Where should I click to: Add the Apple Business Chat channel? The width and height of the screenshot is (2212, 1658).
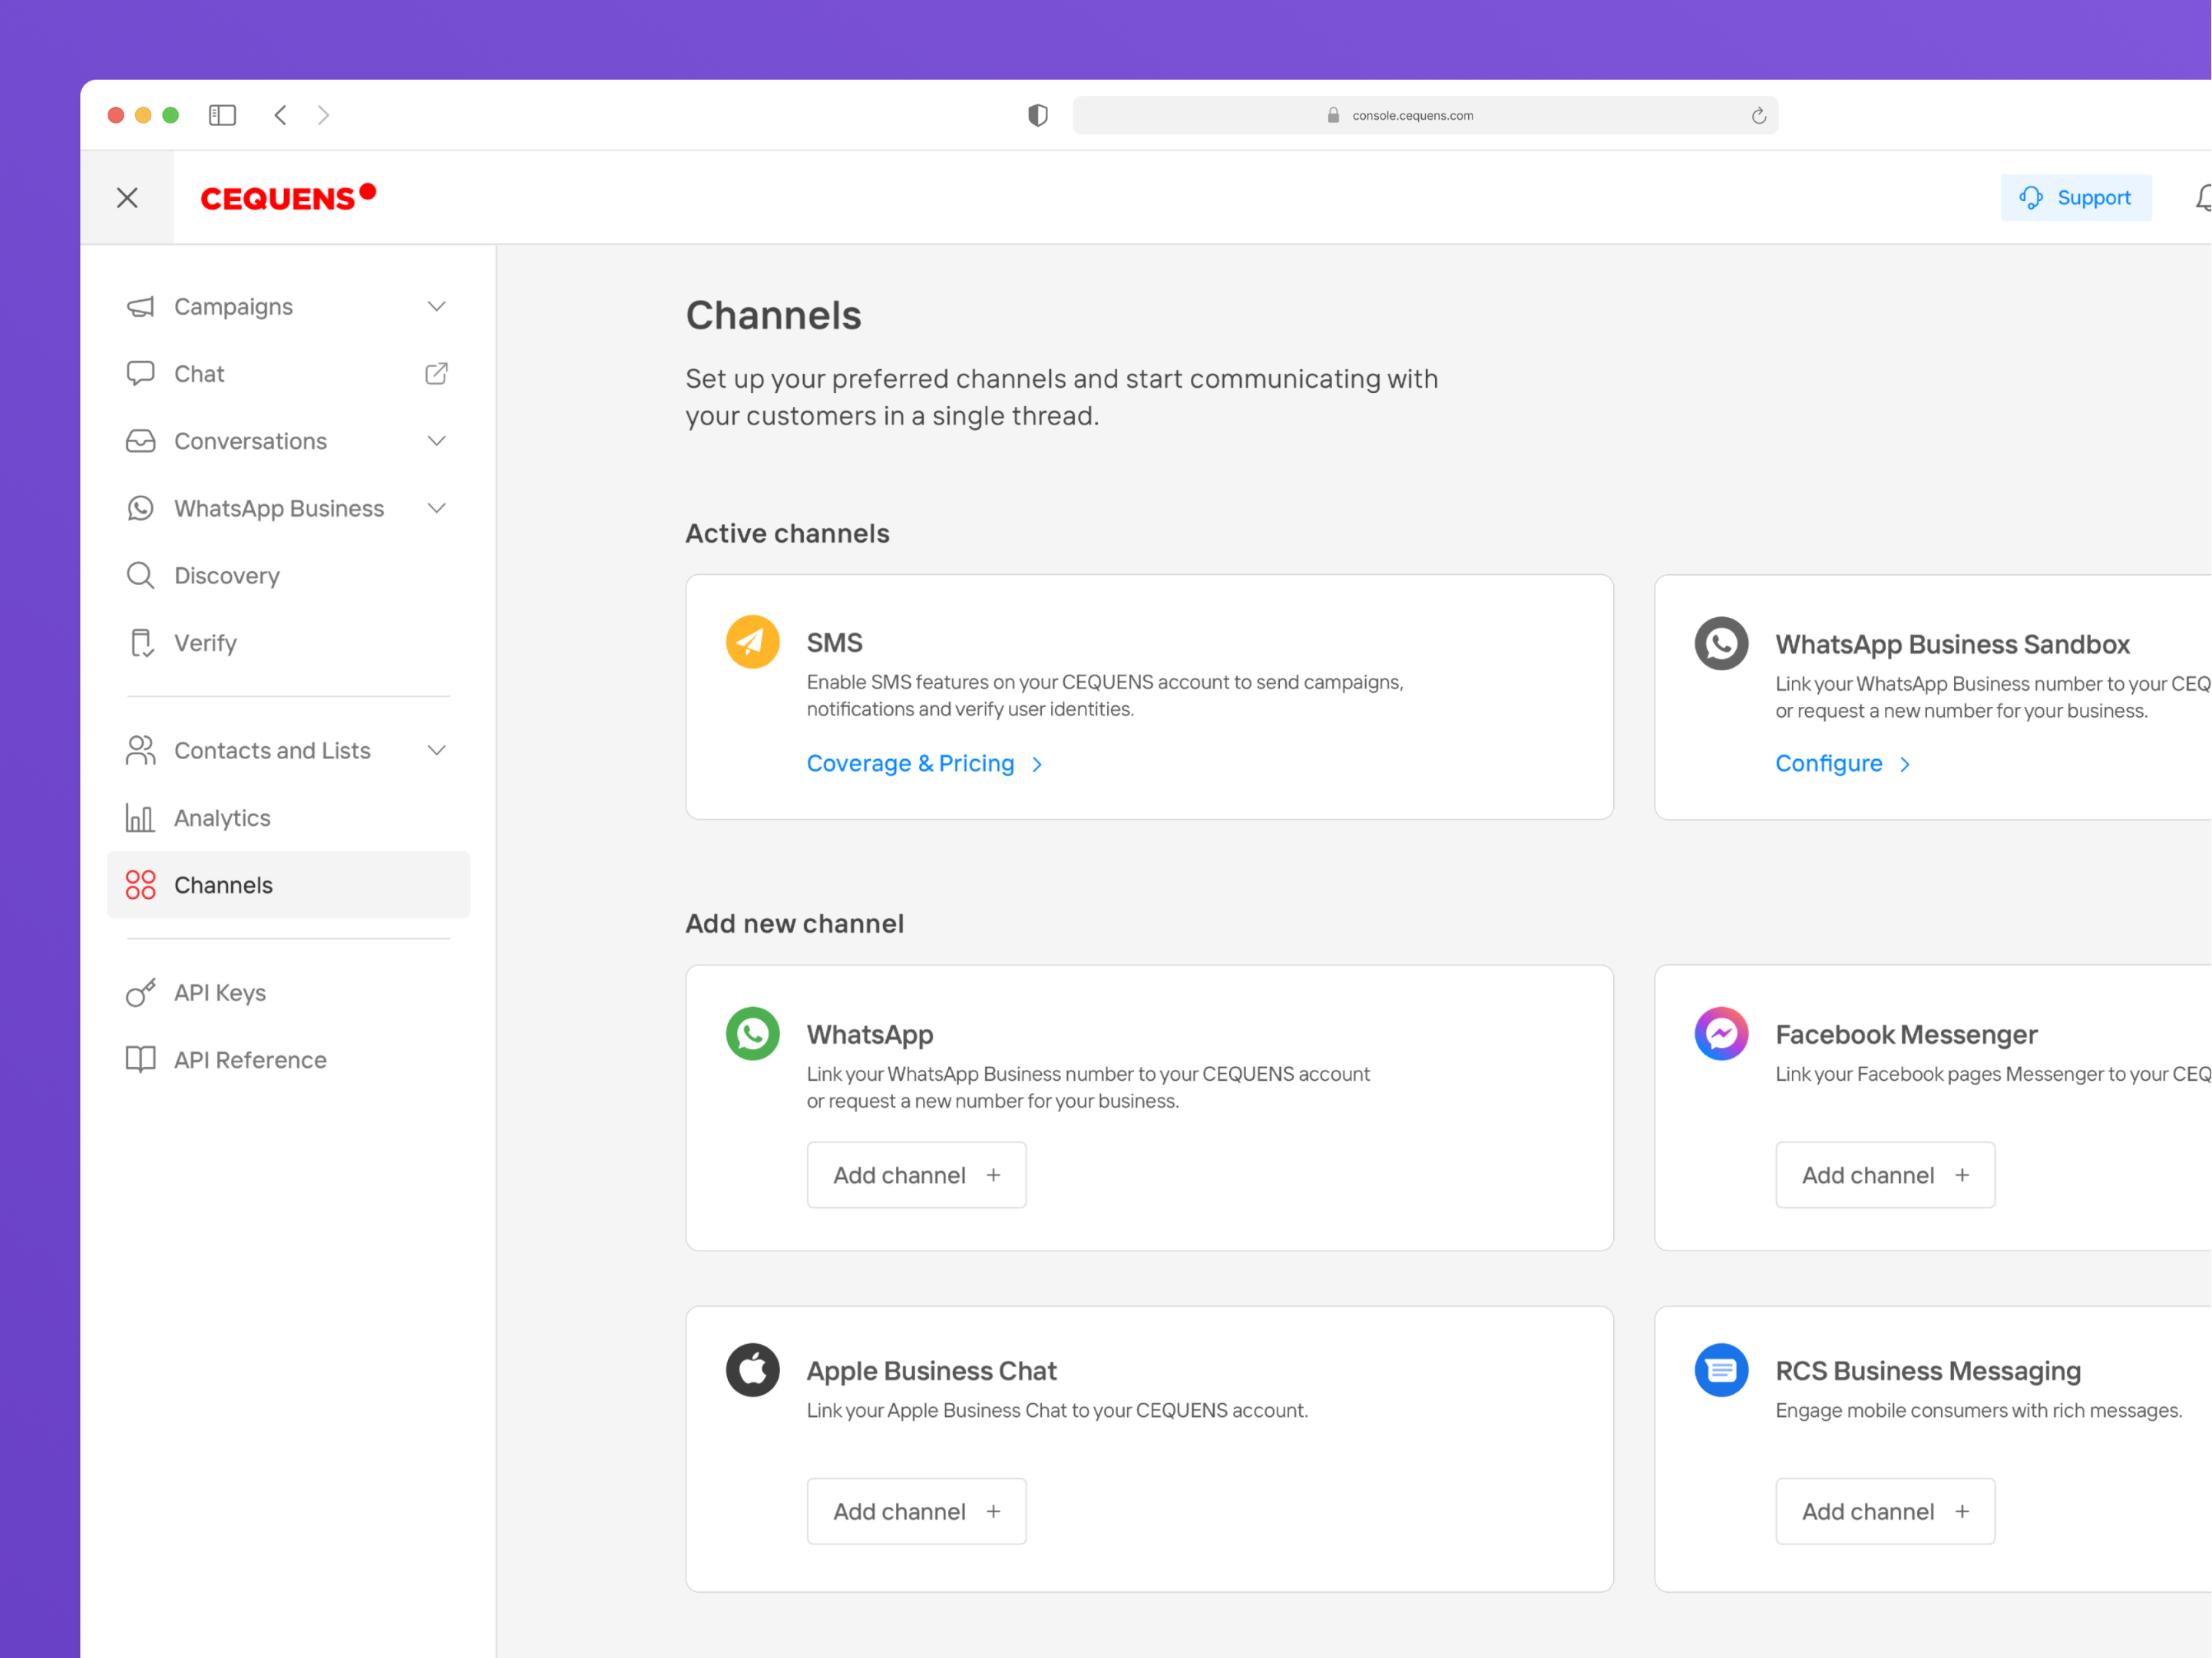coord(917,1511)
